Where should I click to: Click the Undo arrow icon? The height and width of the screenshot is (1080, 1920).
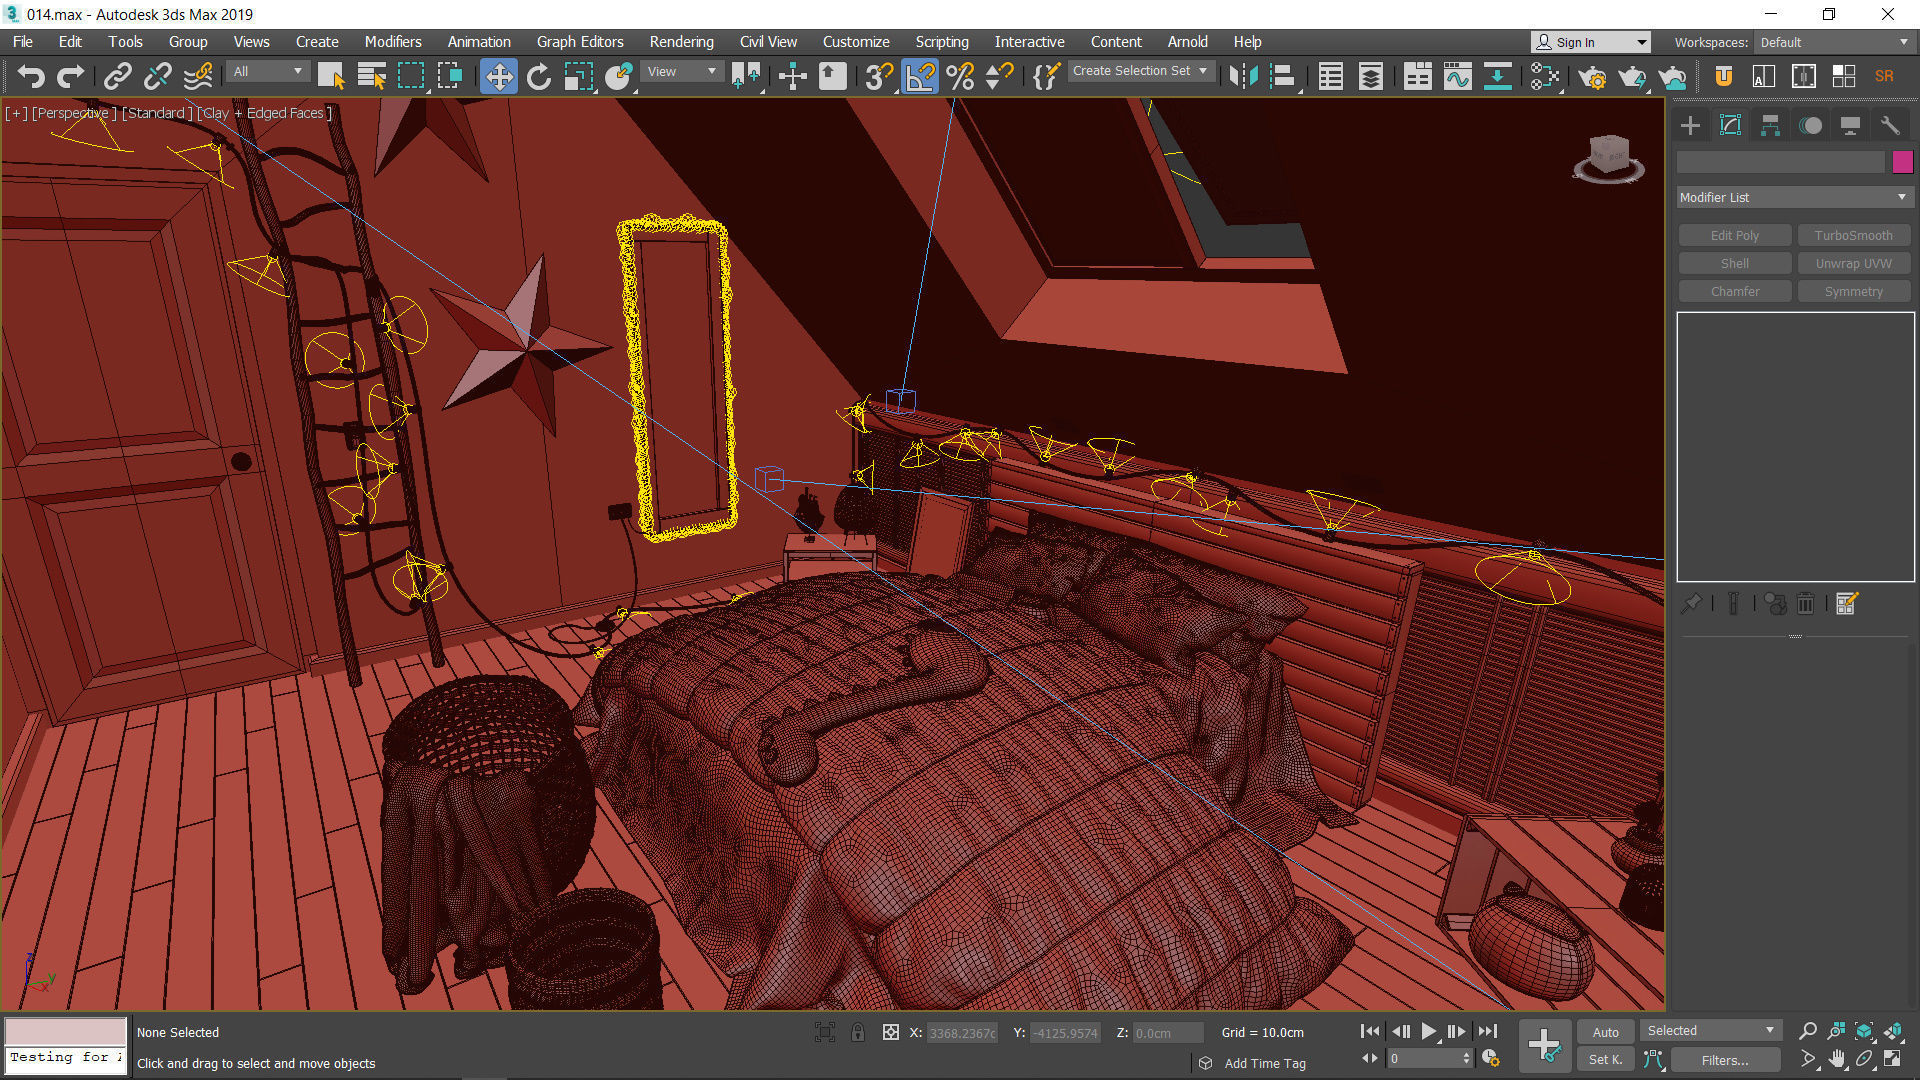click(31, 76)
